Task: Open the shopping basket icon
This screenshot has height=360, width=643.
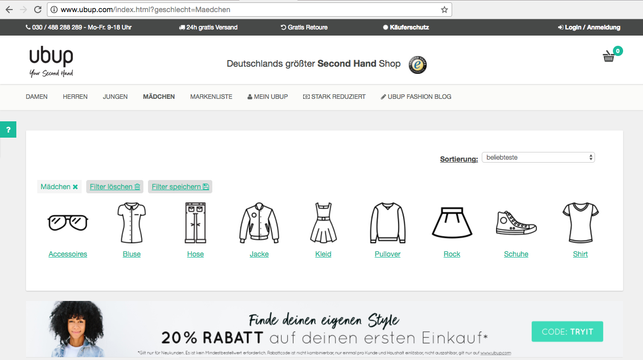Action: point(609,57)
